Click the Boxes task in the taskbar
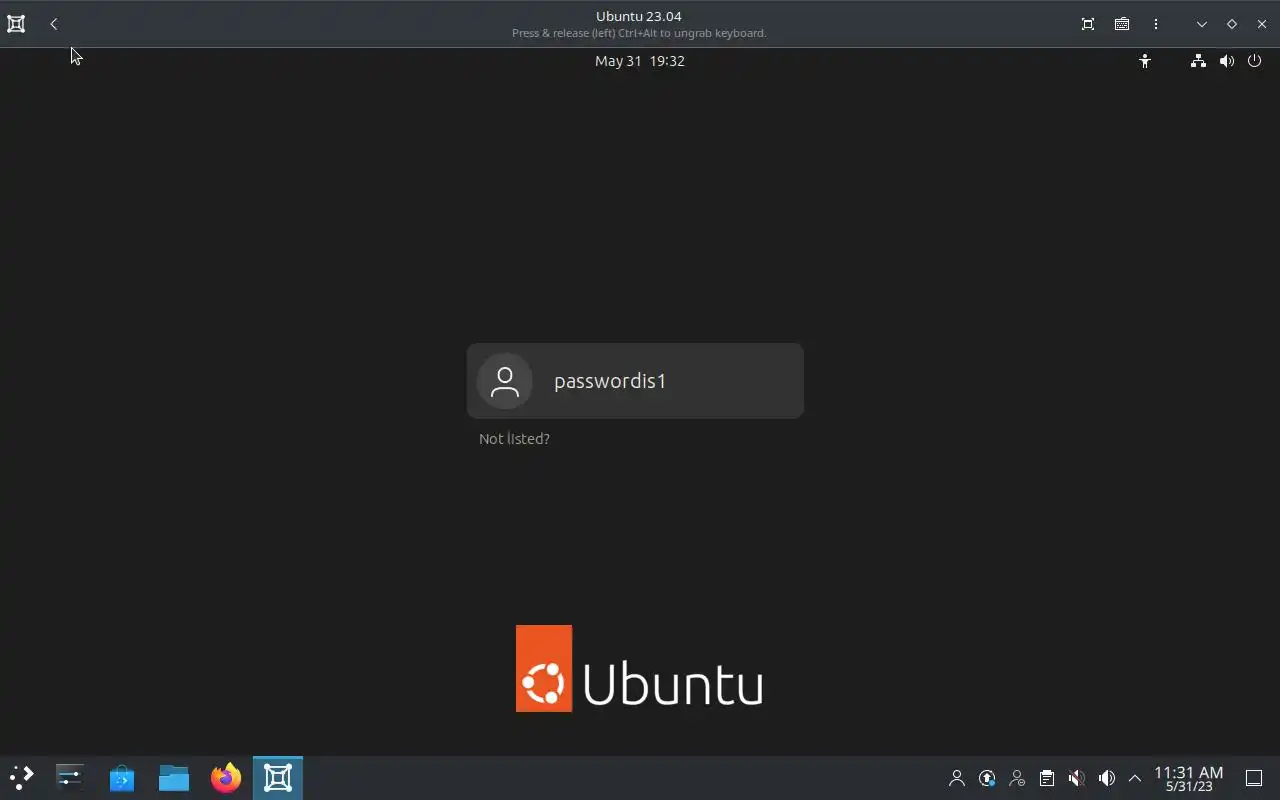The width and height of the screenshot is (1280, 800). (x=278, y=777)
